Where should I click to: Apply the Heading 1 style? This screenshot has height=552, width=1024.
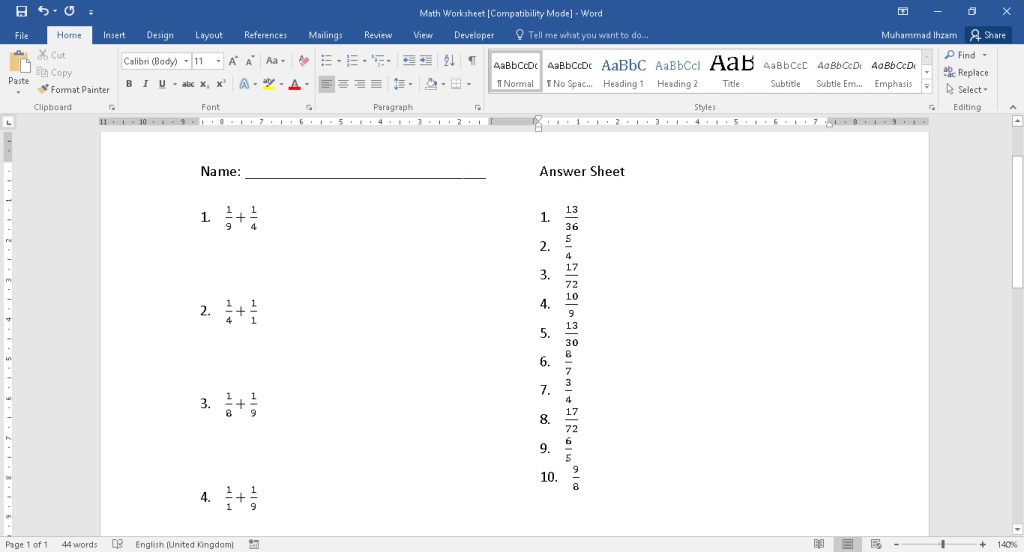click(x=623, y=72)
